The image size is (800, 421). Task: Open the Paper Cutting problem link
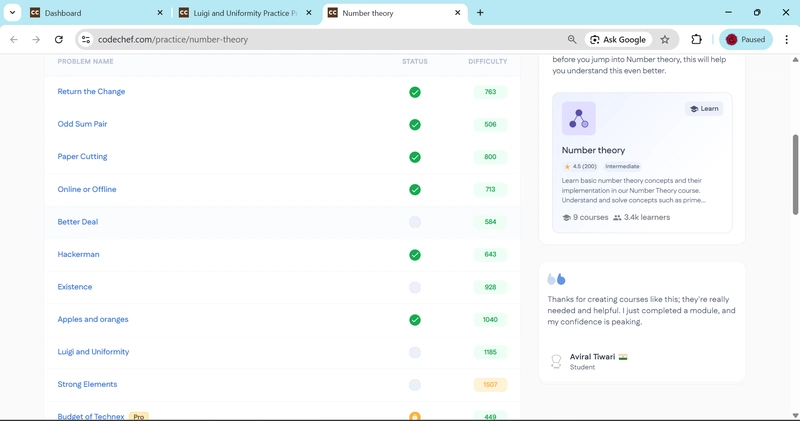point(82,157)
